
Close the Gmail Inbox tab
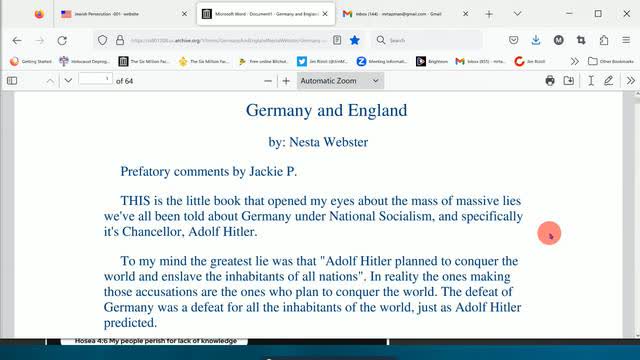click(466, 14)
